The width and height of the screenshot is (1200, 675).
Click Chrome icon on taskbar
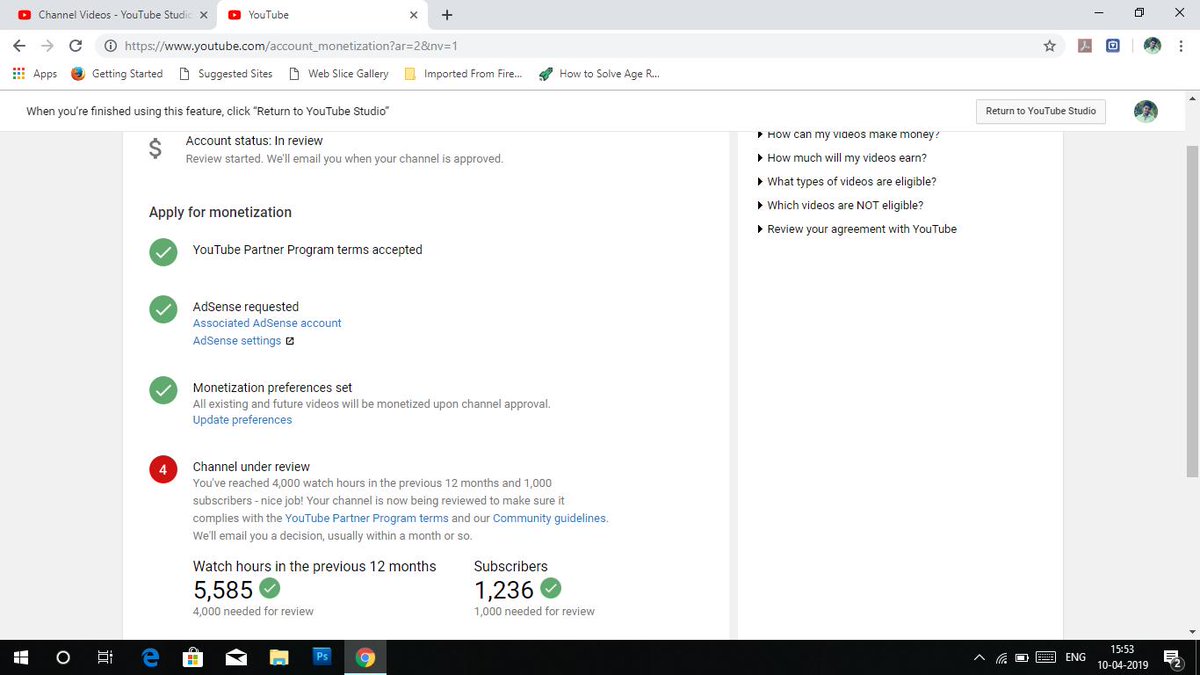(x=365, y=657)
